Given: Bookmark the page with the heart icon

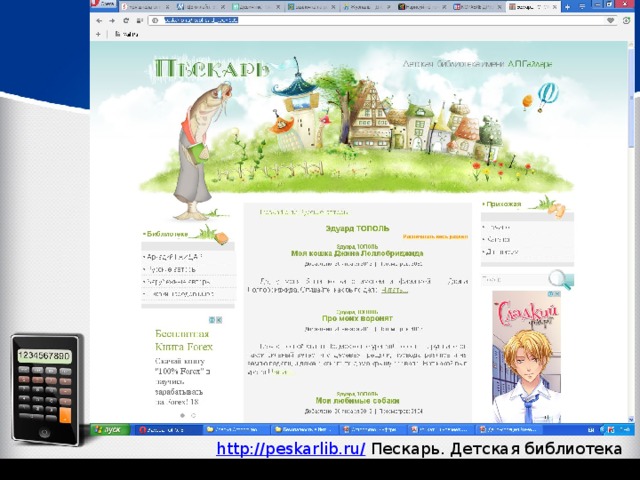Looking at the screenshot, I should click(x=610, y=20).
